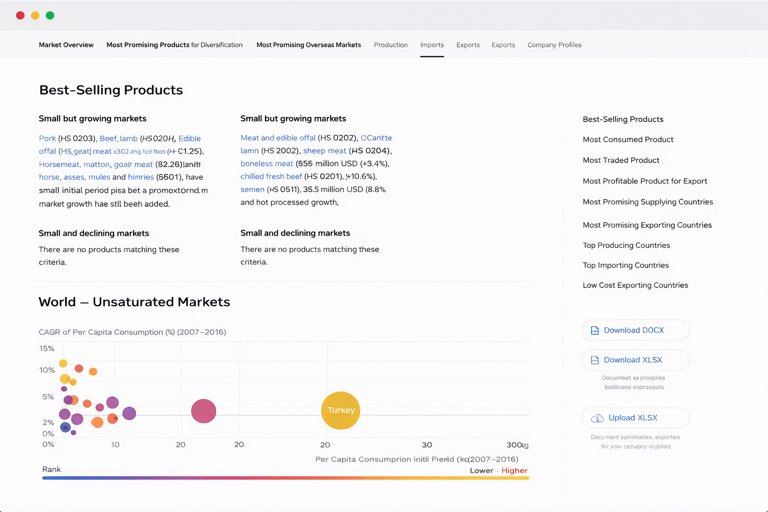This screenshot has width=768, height=512.
Task: Open the Company Profiles tab
Action: (554, 45)
